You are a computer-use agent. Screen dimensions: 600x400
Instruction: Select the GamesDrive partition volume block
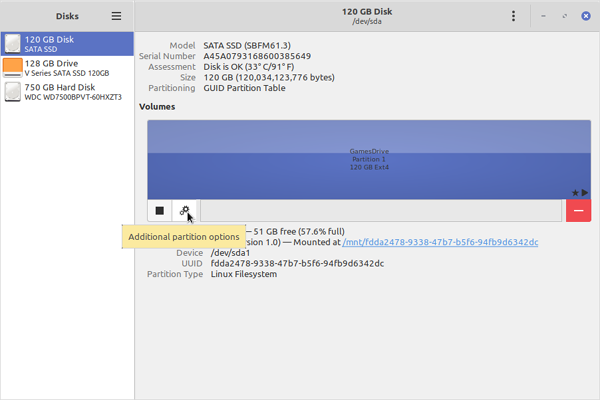click(368, 160)
